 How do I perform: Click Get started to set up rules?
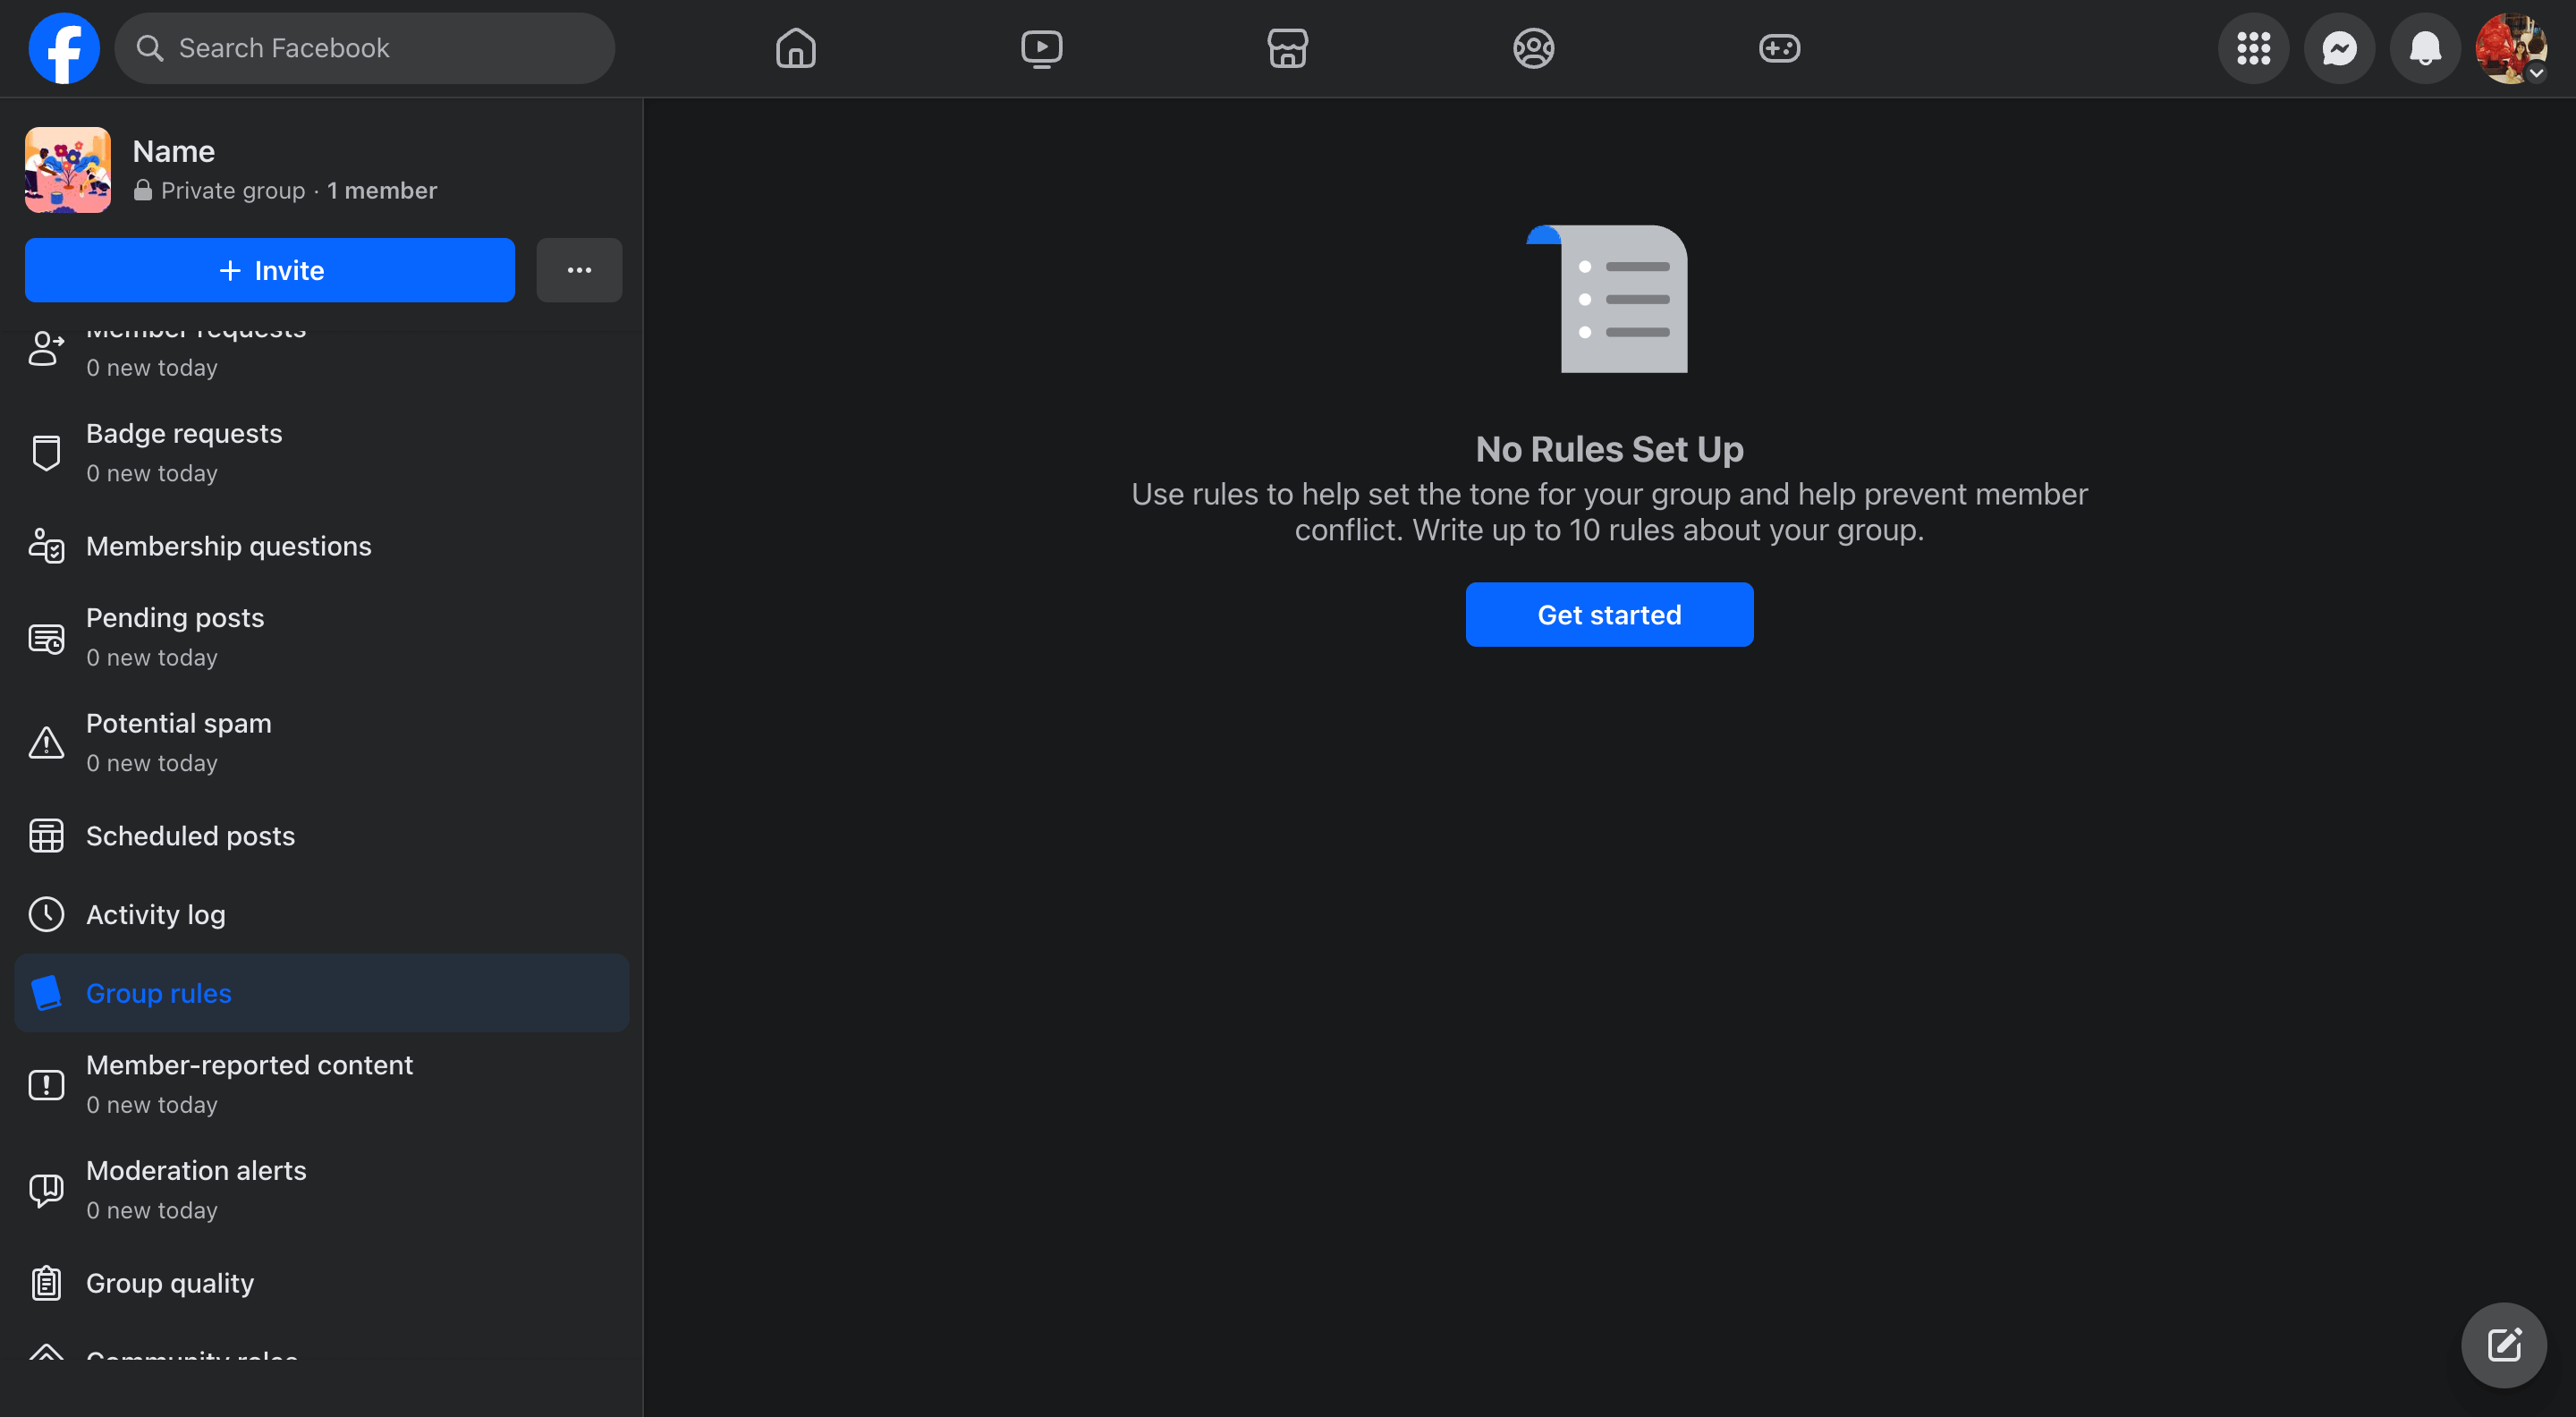tap(1608, 613)
